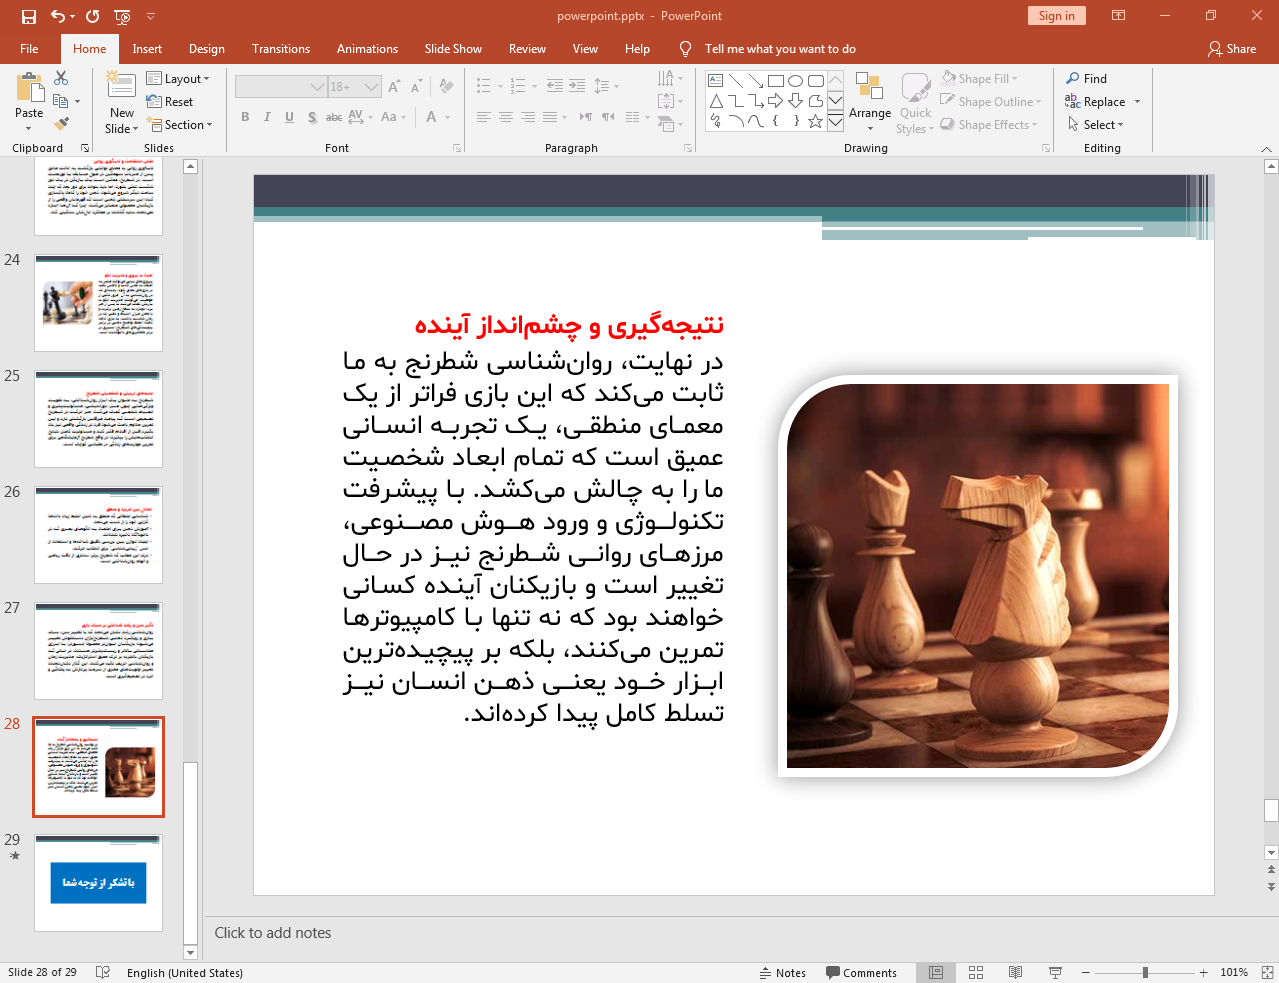
Task: Click the Align Left paragraph icon
Action: [484, 117]
